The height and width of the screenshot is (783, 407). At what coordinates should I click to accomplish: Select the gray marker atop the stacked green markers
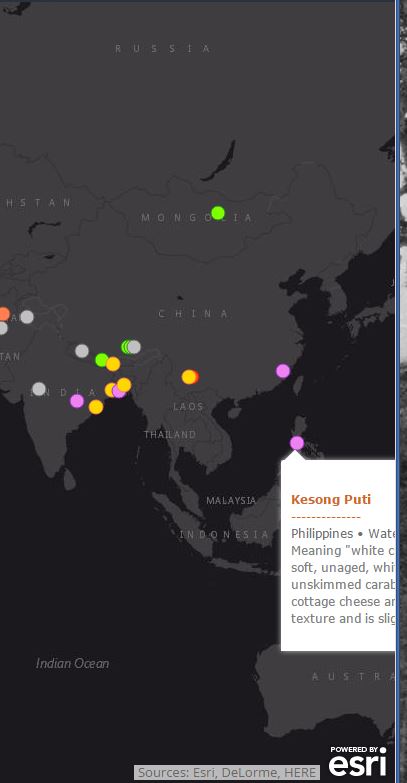(x=134, y=347)
